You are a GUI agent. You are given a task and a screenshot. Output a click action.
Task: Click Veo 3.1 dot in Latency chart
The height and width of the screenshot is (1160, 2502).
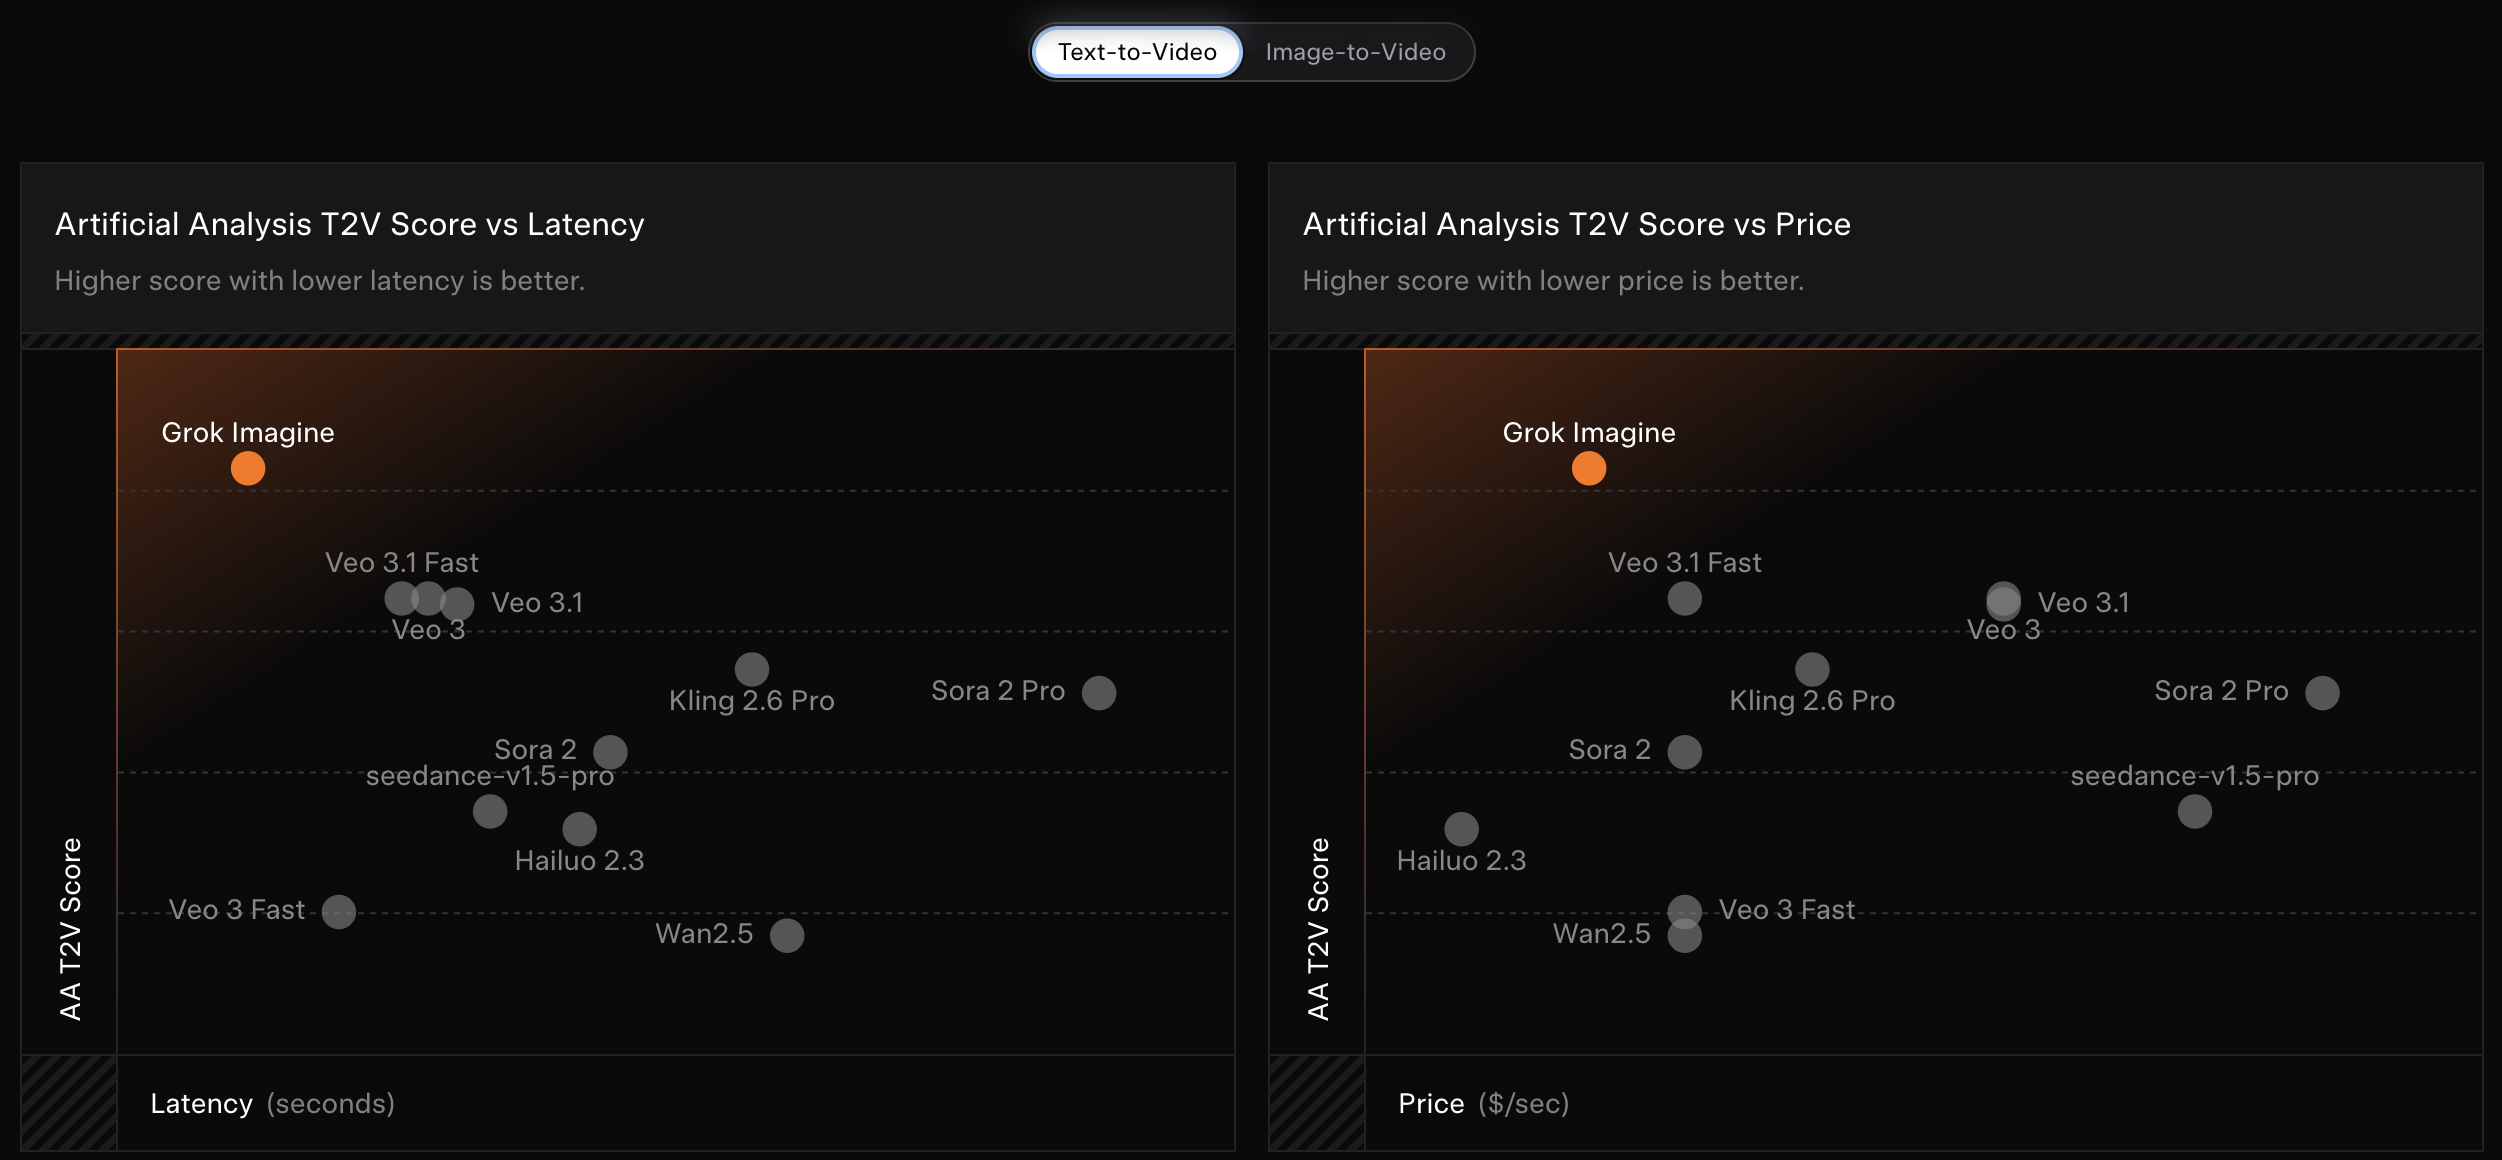pyautogui.click(x=459, y=603)
